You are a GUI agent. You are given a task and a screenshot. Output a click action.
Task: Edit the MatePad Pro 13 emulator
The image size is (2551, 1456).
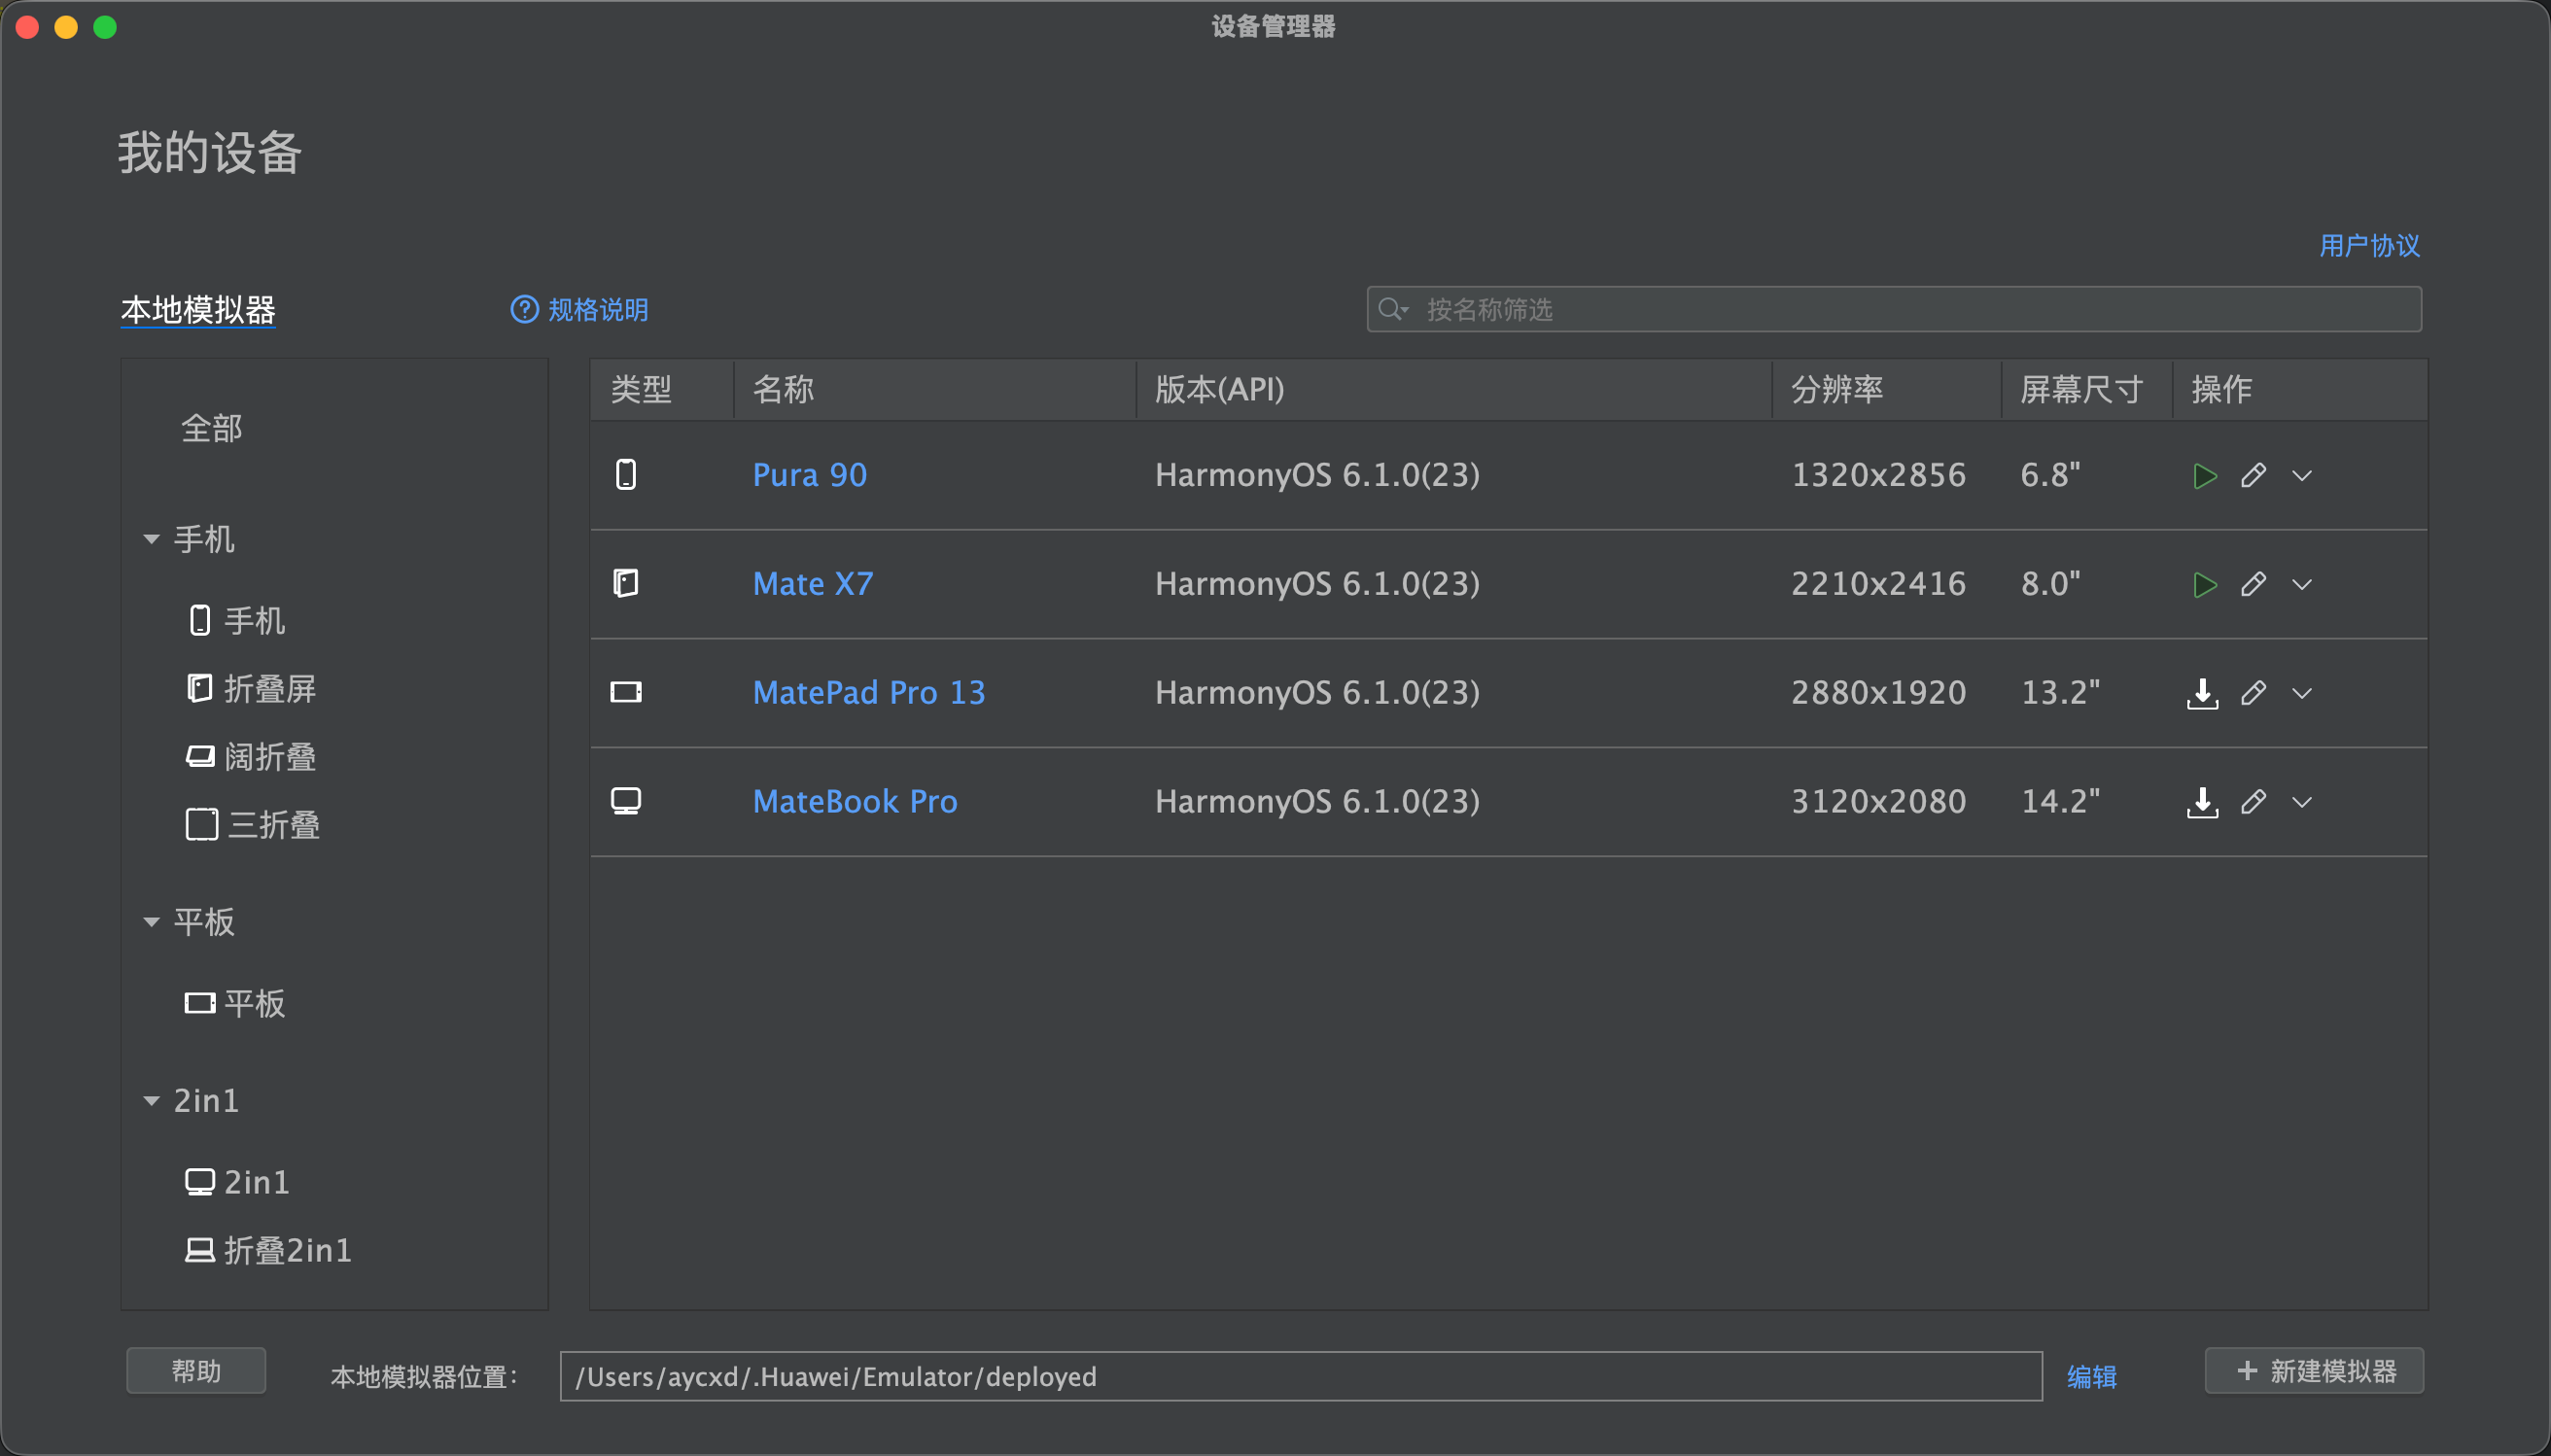2253,693
